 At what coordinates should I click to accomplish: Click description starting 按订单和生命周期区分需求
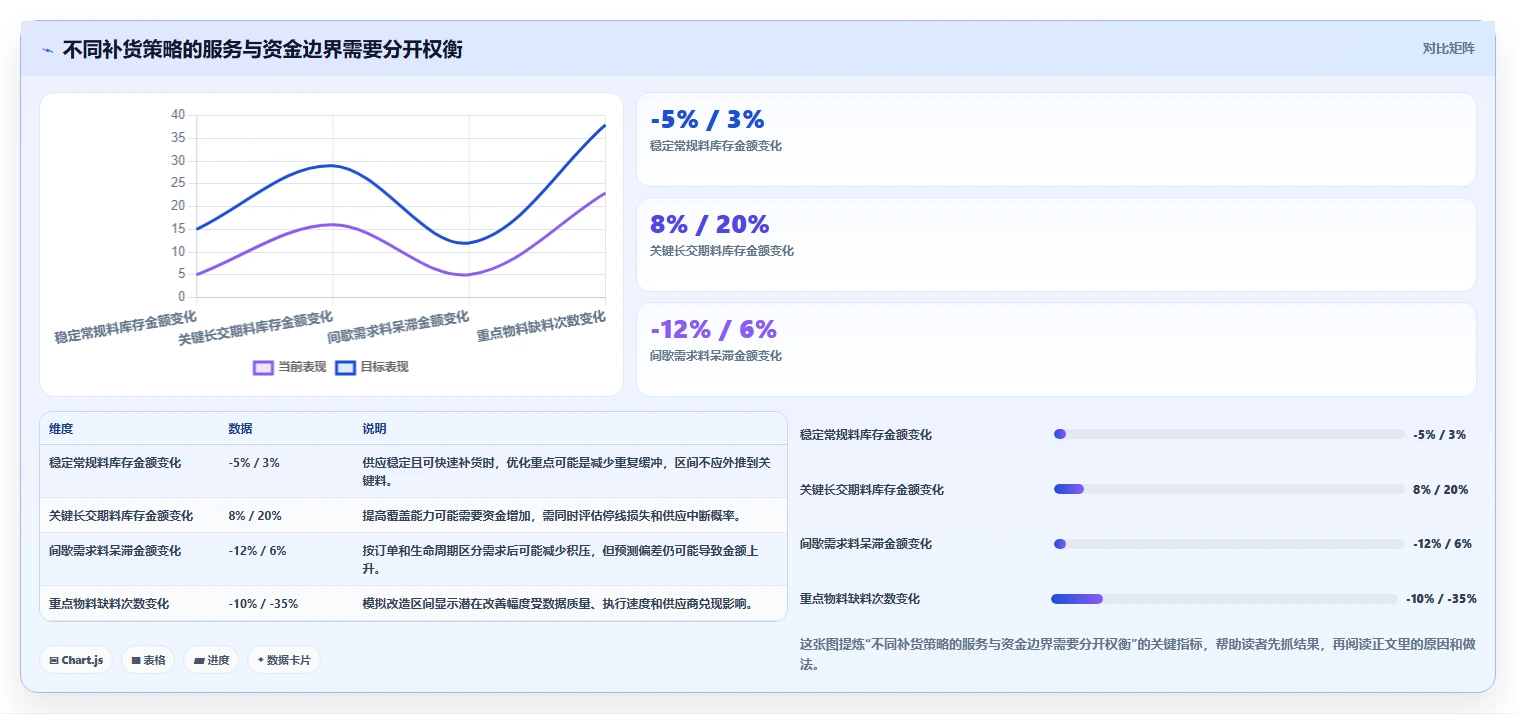[561, 560]
